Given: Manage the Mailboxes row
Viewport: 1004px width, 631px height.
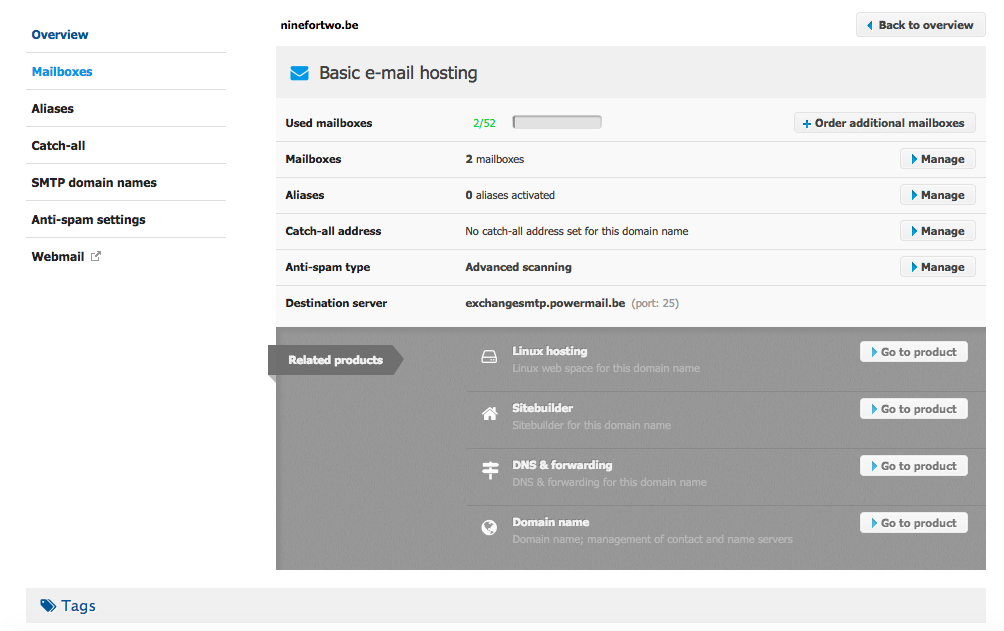Looking at the screenshot, I should tap(937, 159).
